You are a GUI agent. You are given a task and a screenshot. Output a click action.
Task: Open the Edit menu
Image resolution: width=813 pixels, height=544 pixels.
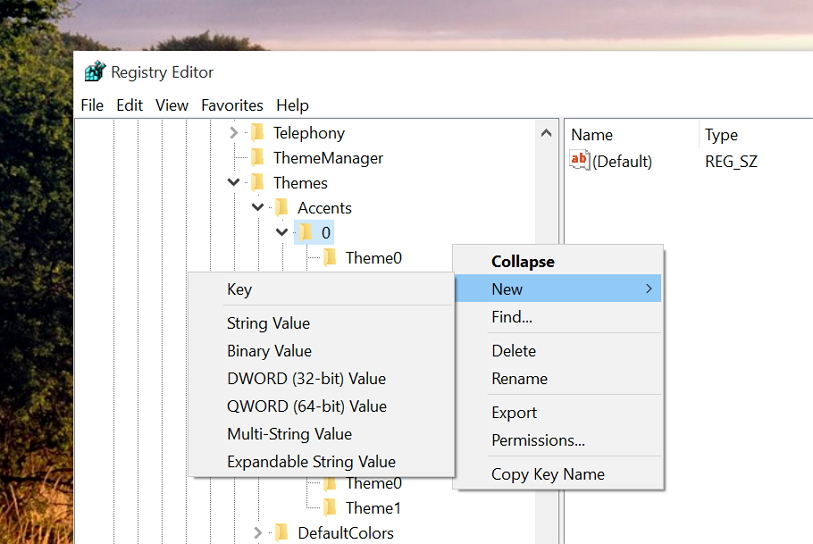pyautogui.click(x=129, y=105)
